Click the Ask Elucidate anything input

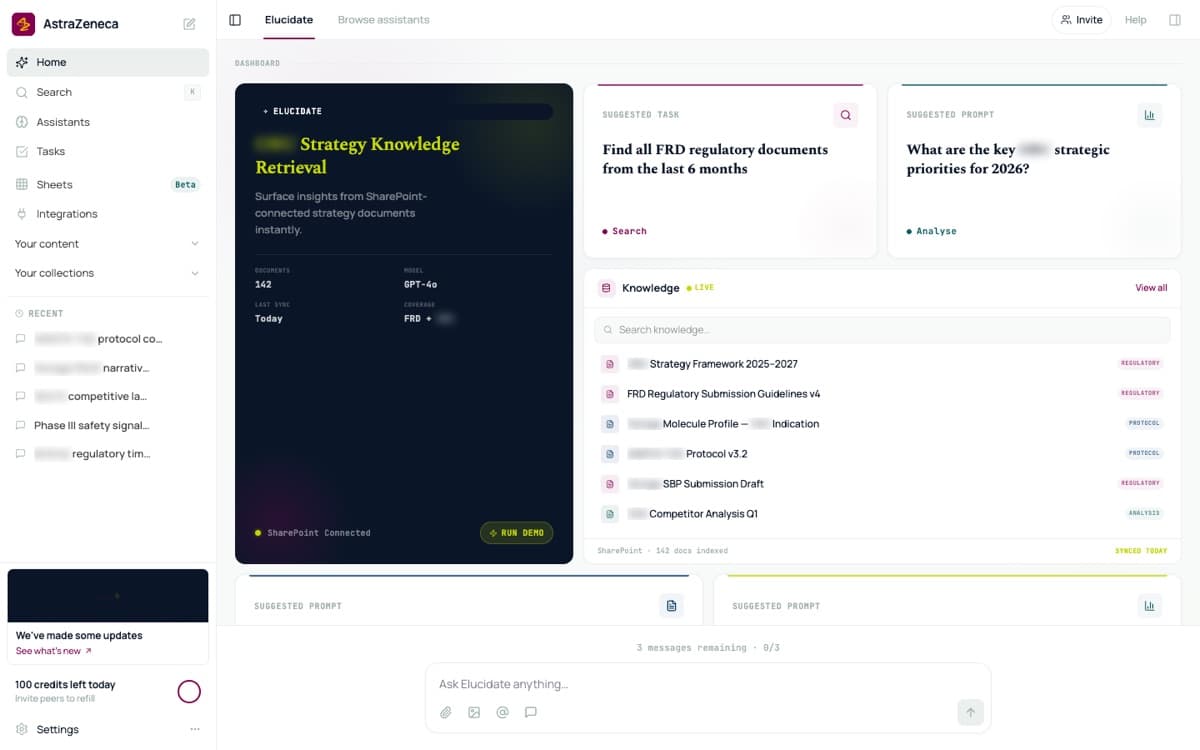click(708, 684)
